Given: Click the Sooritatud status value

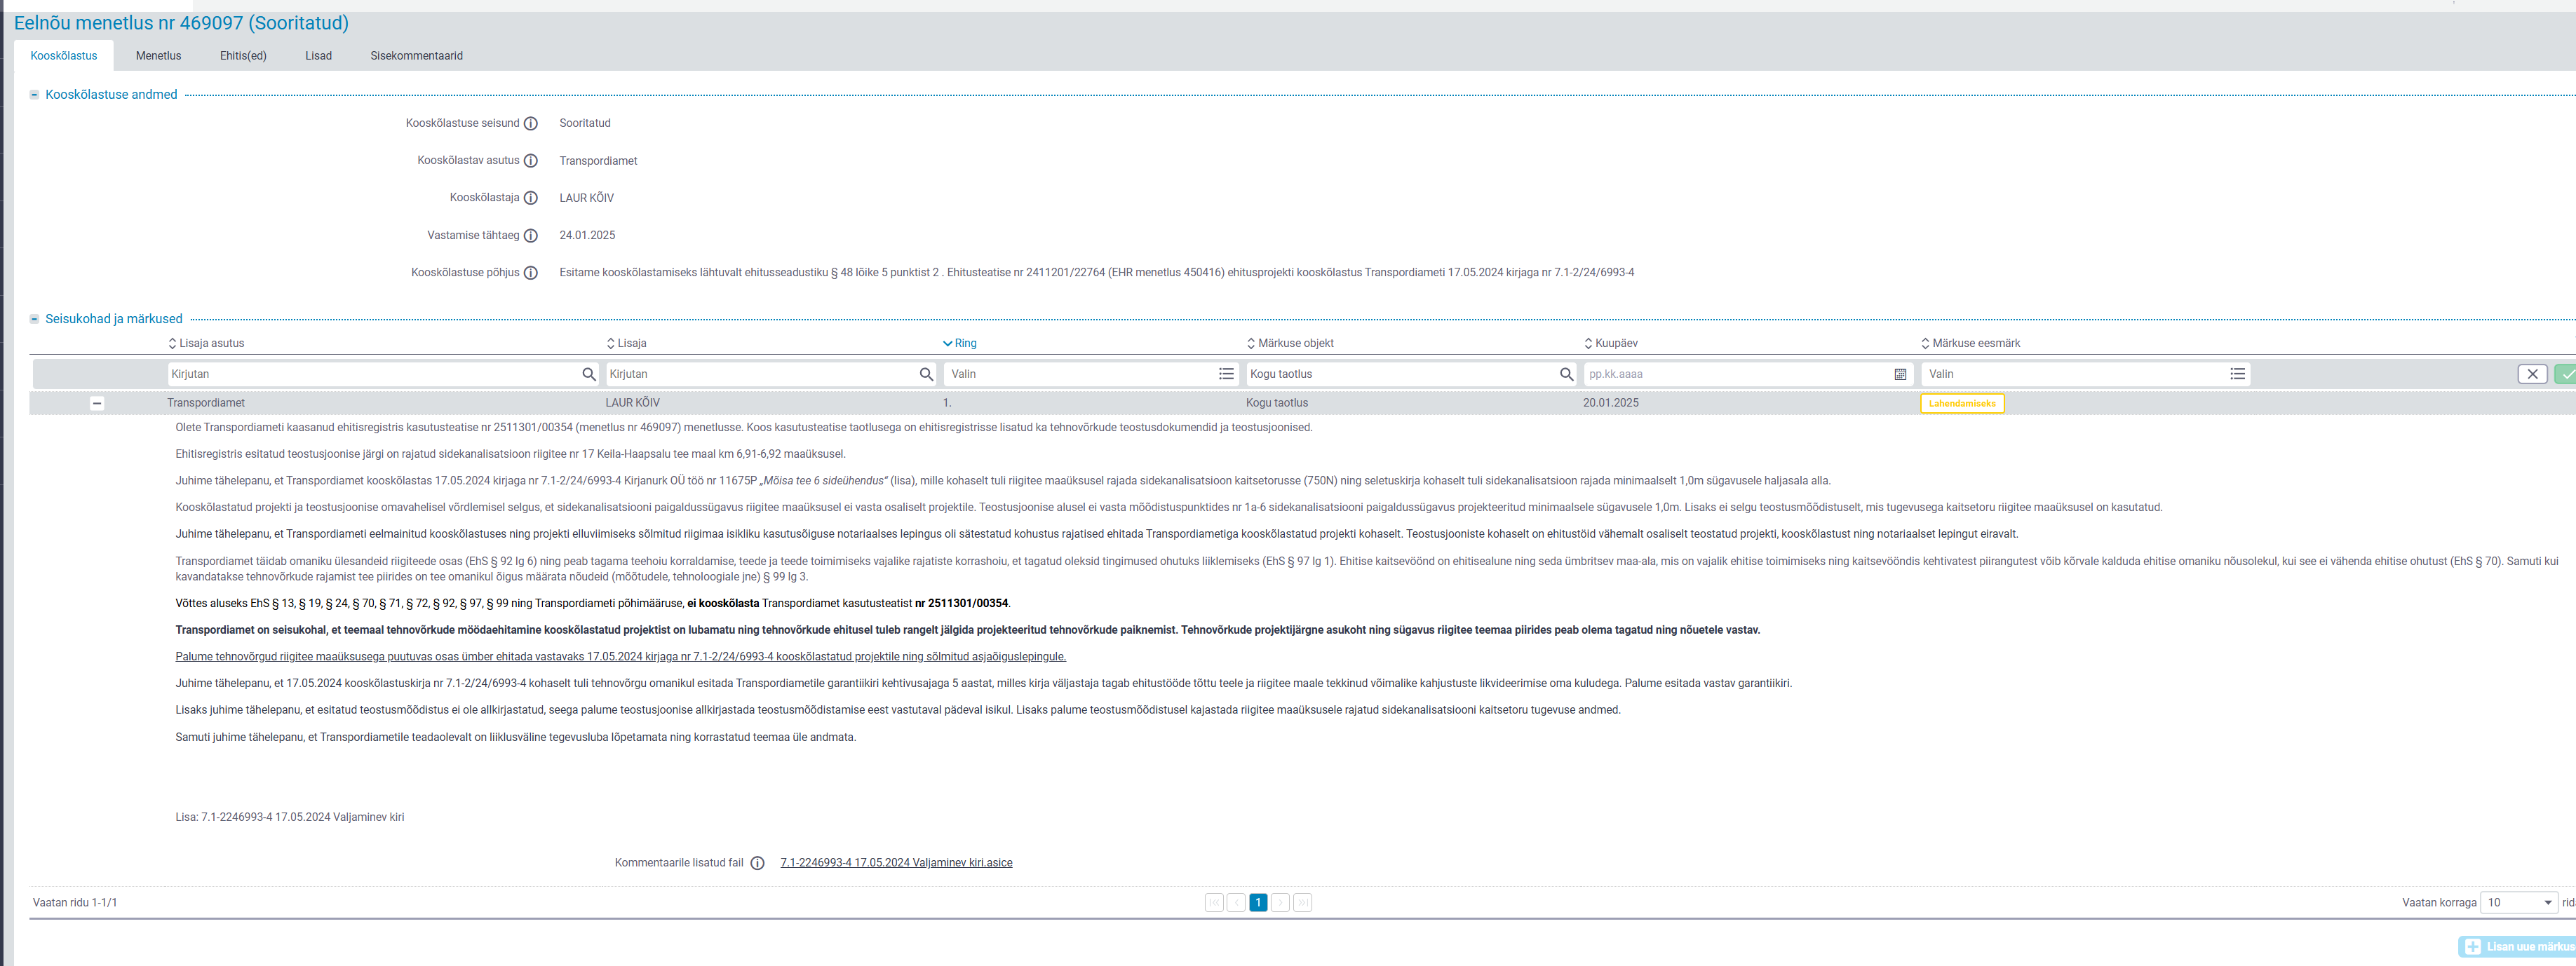Looking at the screenshot, I should tap(585, 124).
